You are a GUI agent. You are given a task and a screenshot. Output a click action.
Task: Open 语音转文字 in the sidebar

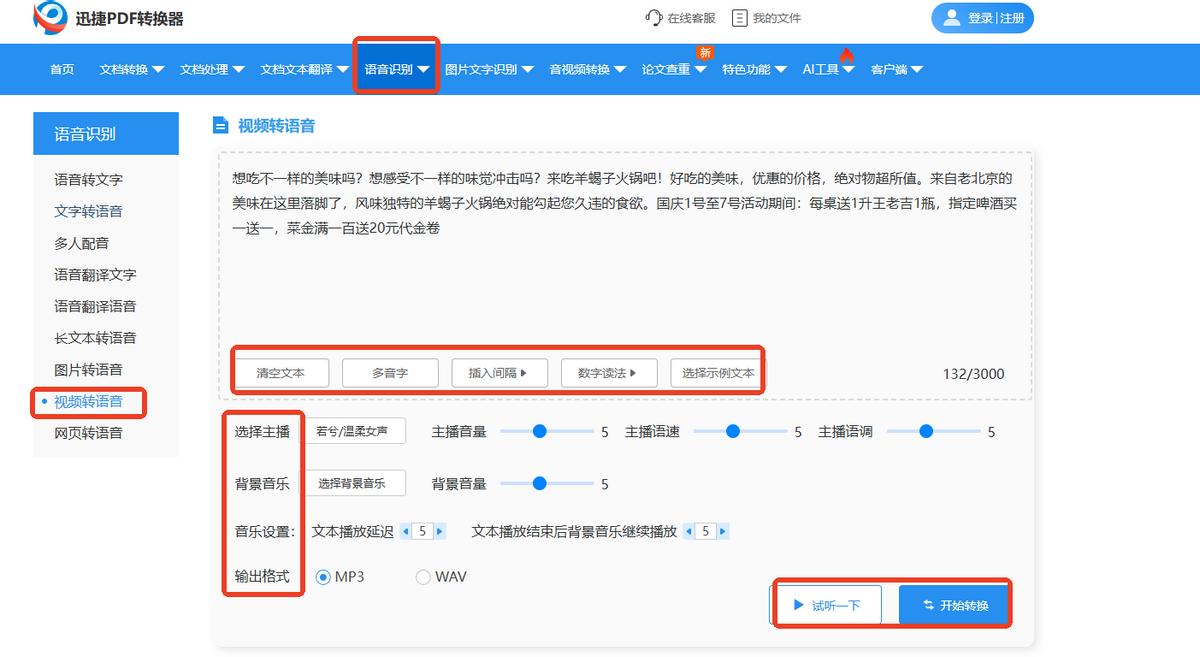coord(88,180)
